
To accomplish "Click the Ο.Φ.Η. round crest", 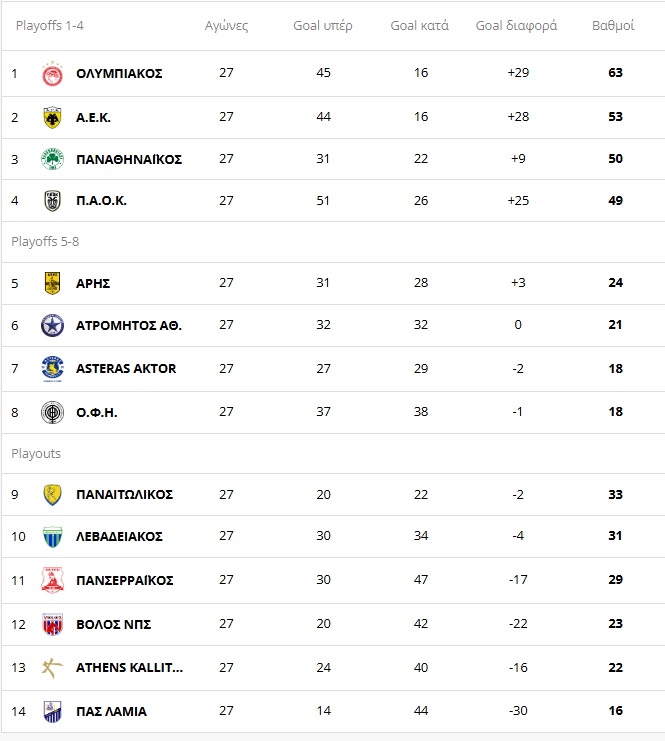I will [52, 412].
